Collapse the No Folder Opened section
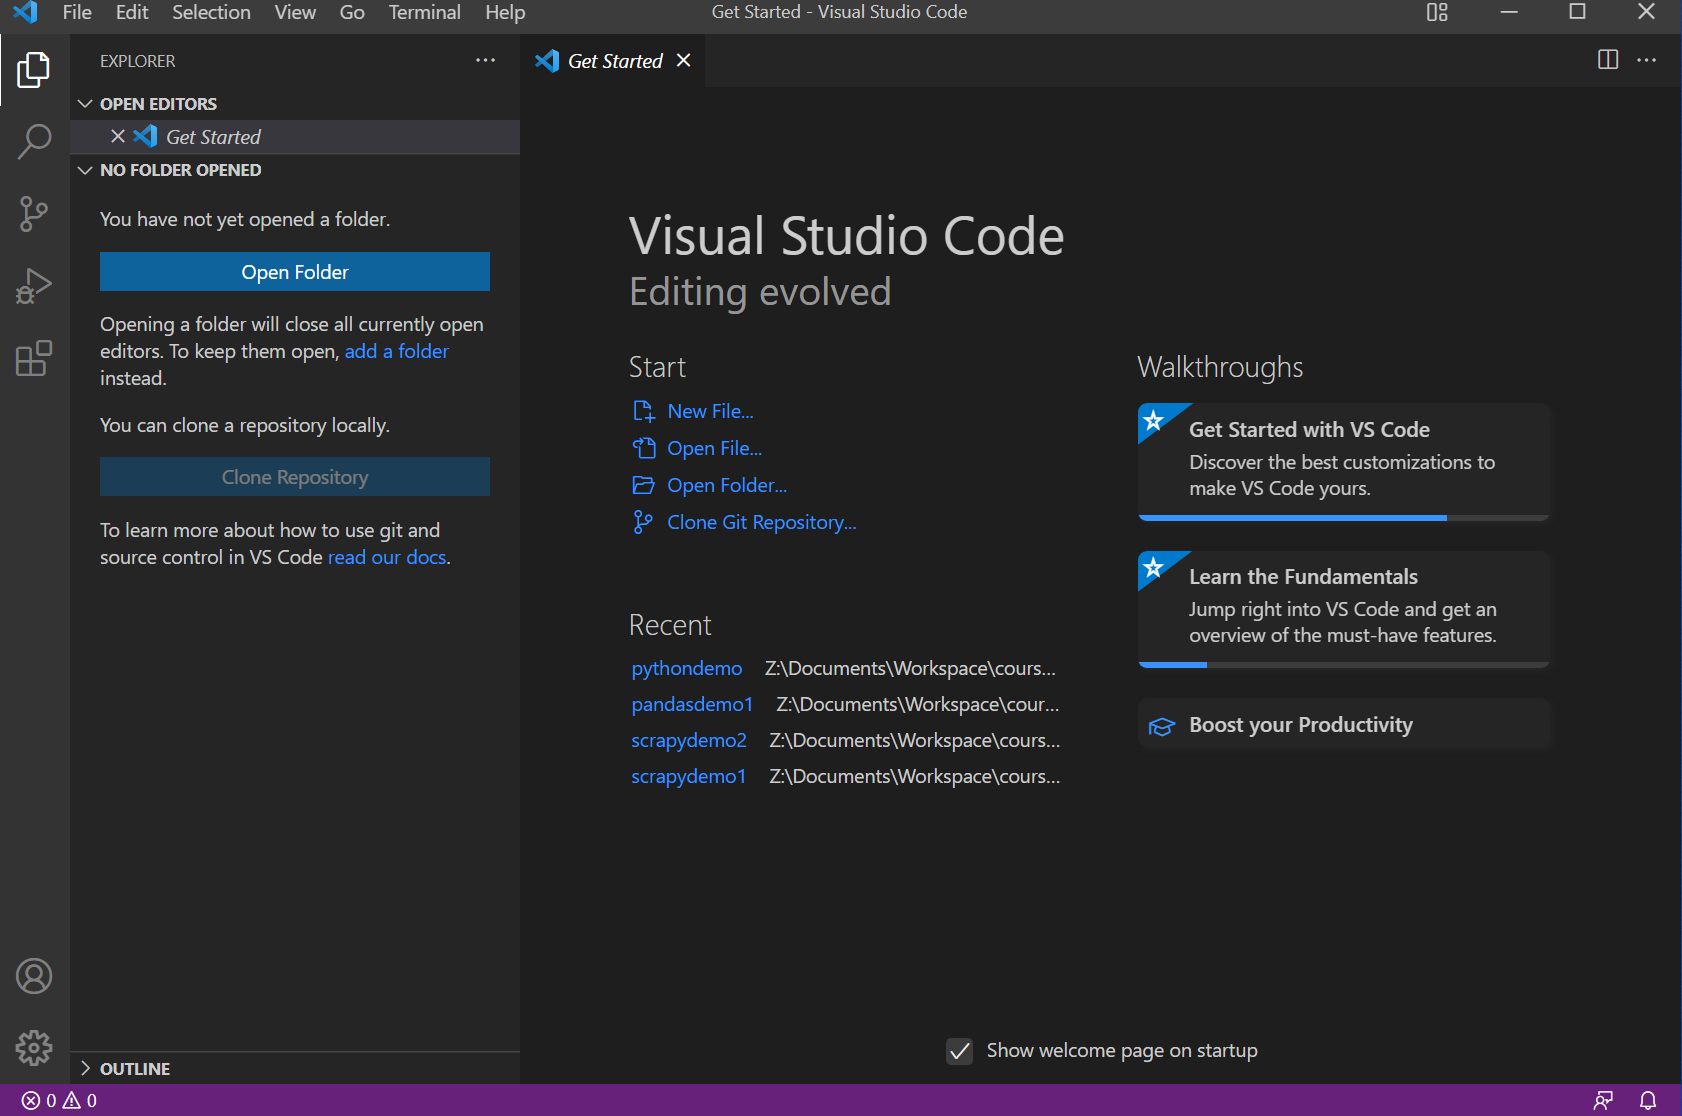The image size is (1682, 1116). [x=86, y=170]
